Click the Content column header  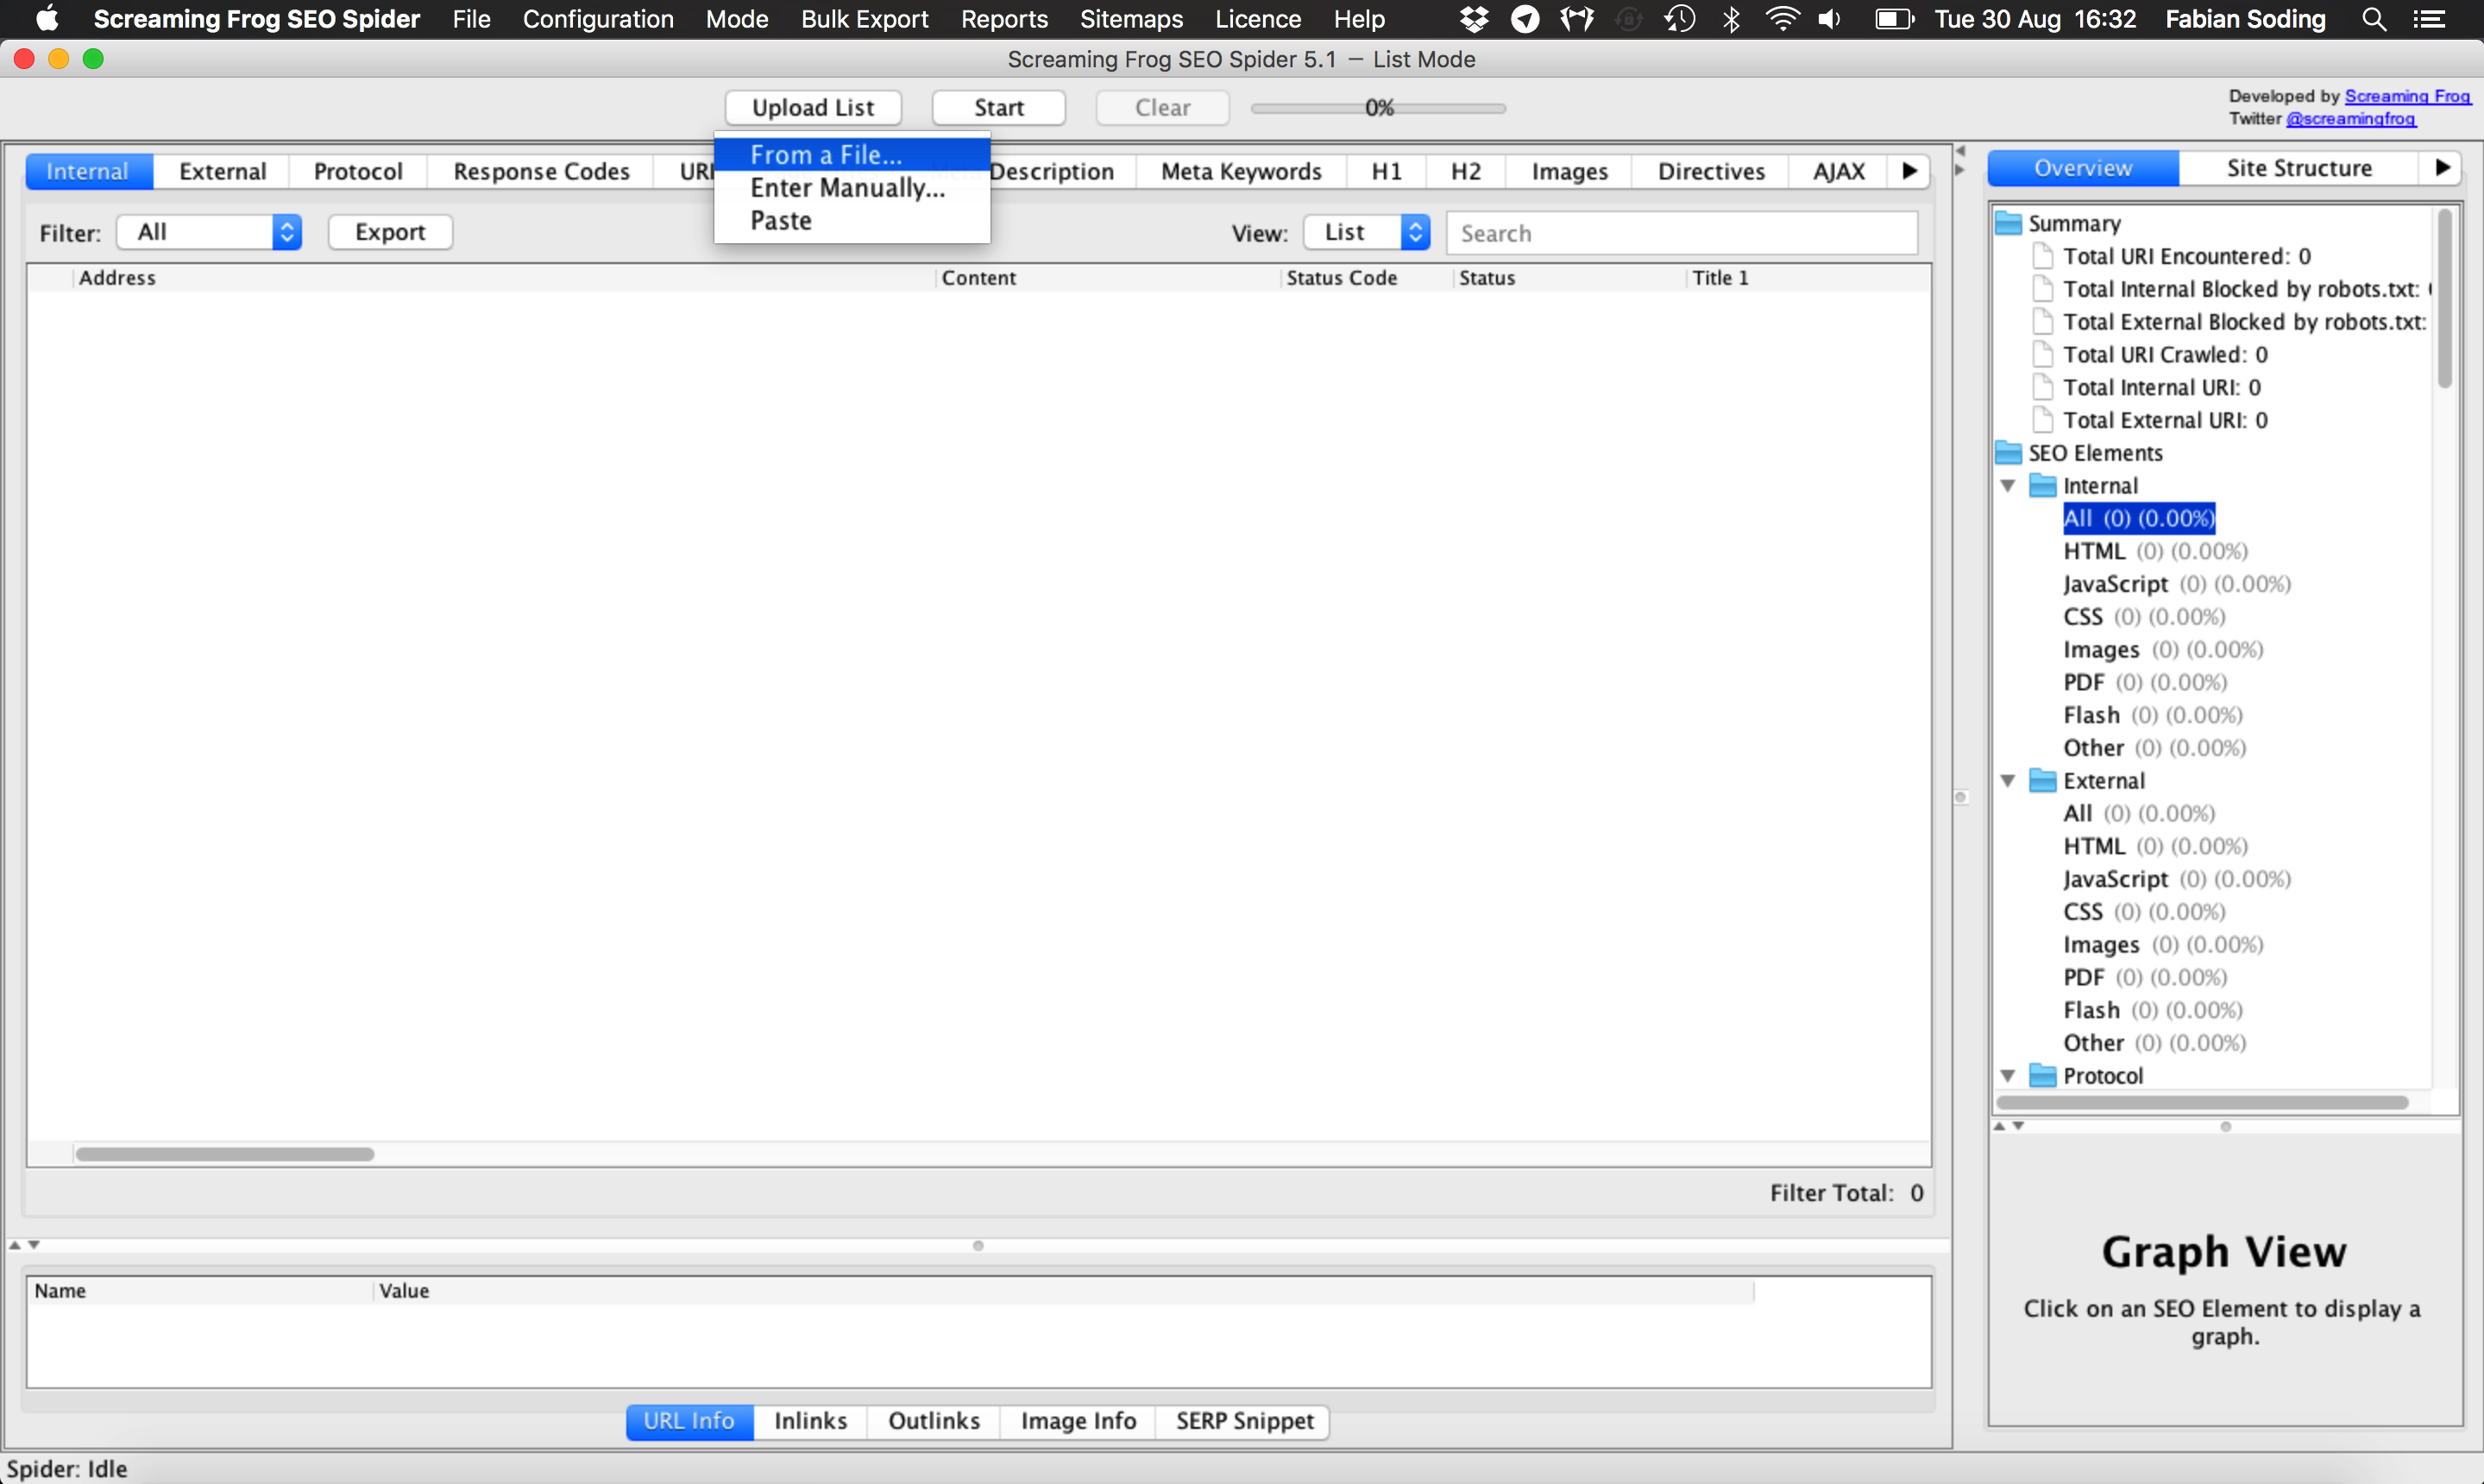pos(1108,278)
